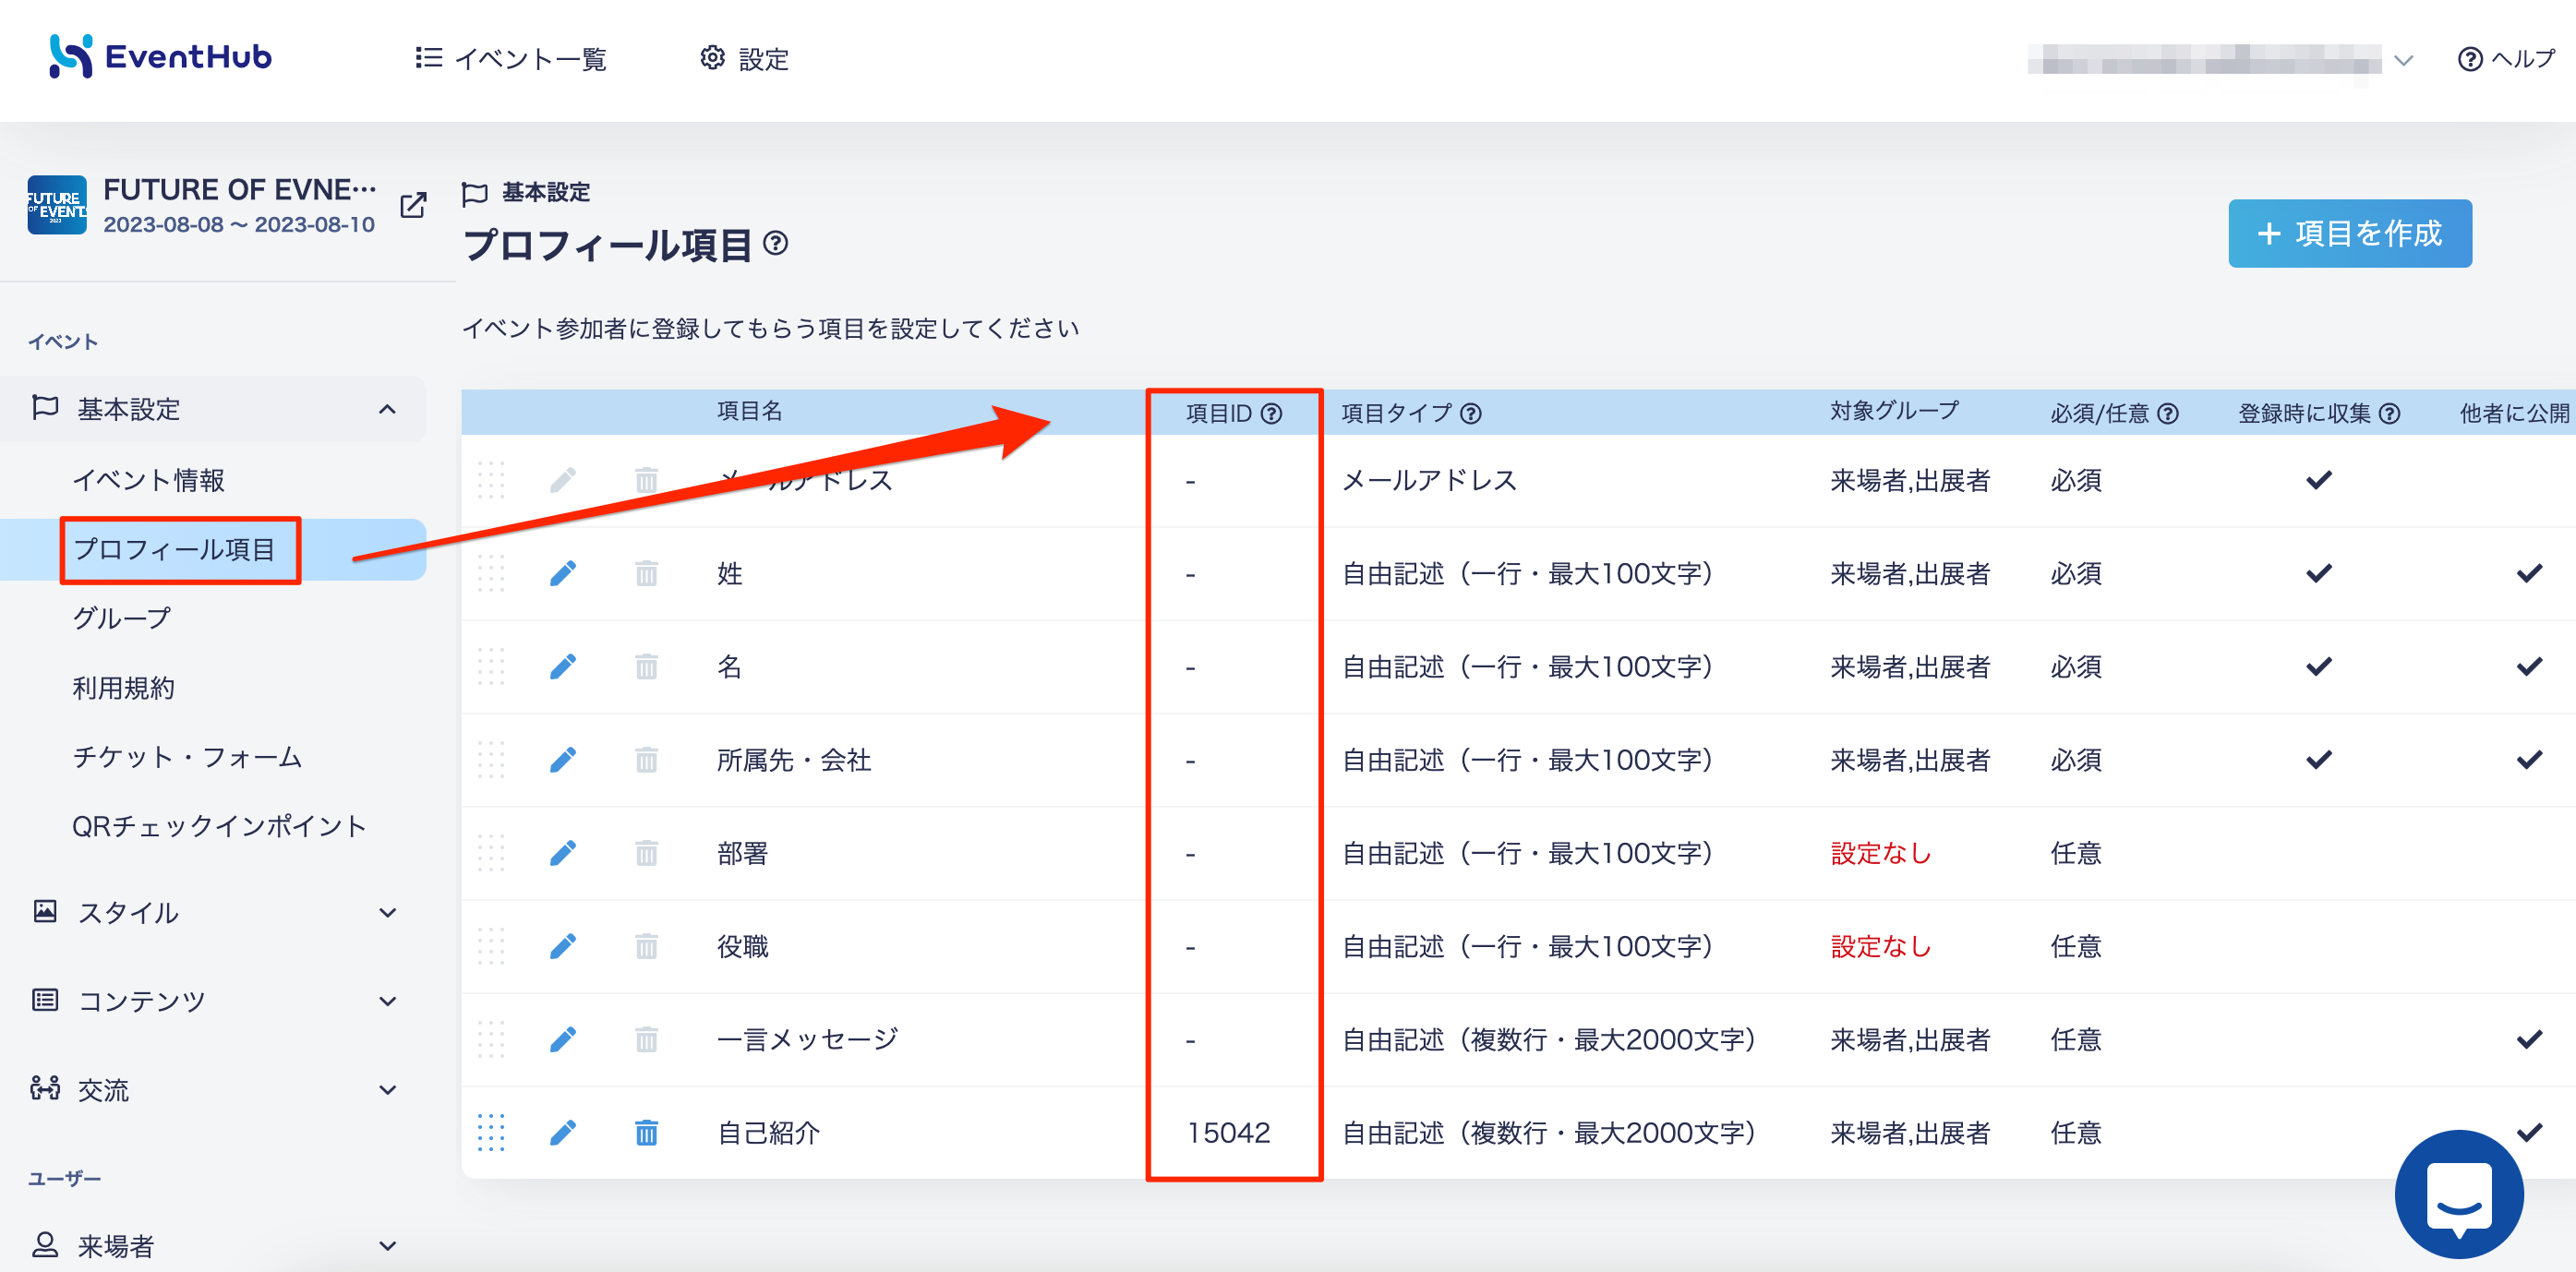The height and width of the screenshot is (1272, 2576).
Task: Click 他者に公開 checkmark for 一言メッセージ row
Action: click(x=2529, y=1039)
